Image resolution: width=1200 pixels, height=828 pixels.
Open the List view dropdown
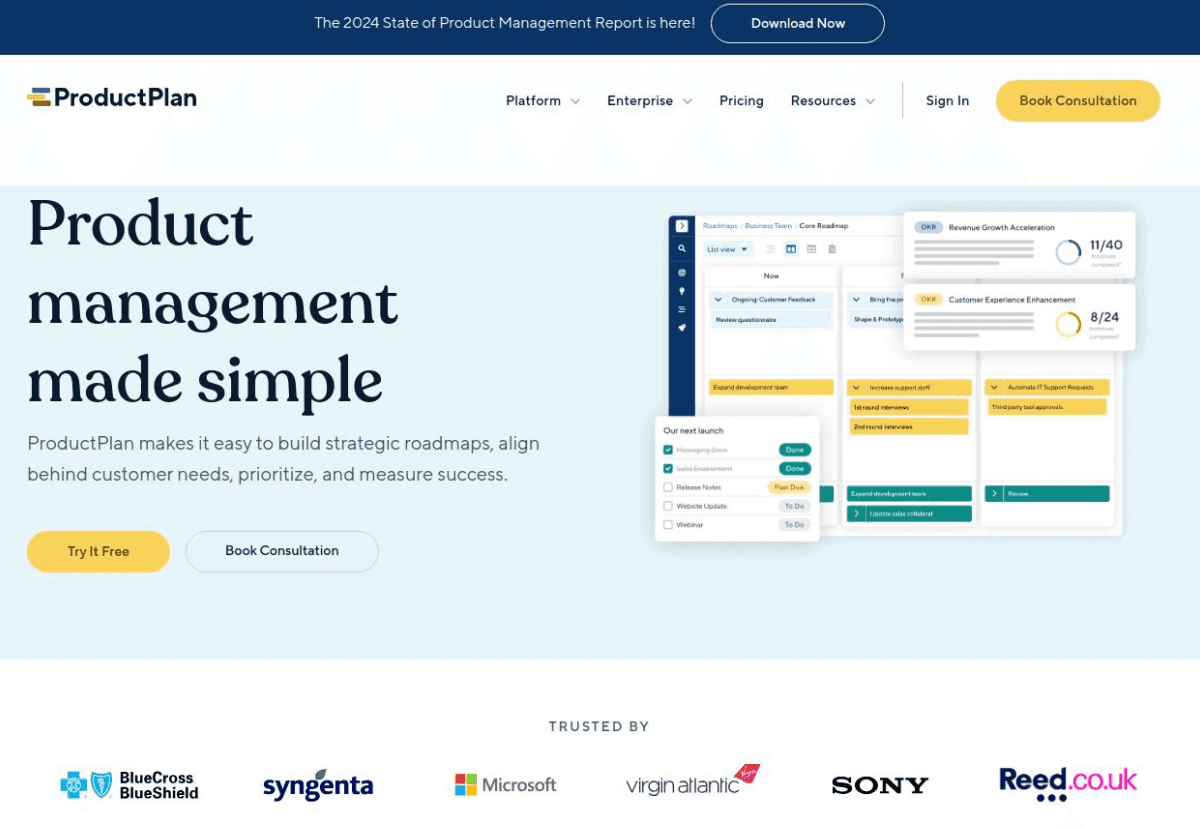728,249
